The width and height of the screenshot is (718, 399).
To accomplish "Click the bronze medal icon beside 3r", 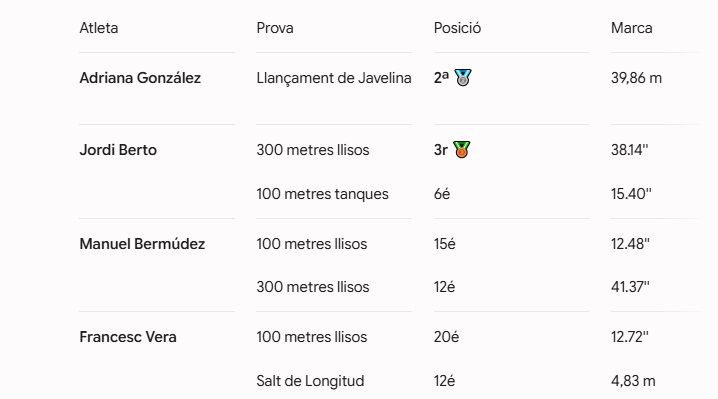I will 461,149.
